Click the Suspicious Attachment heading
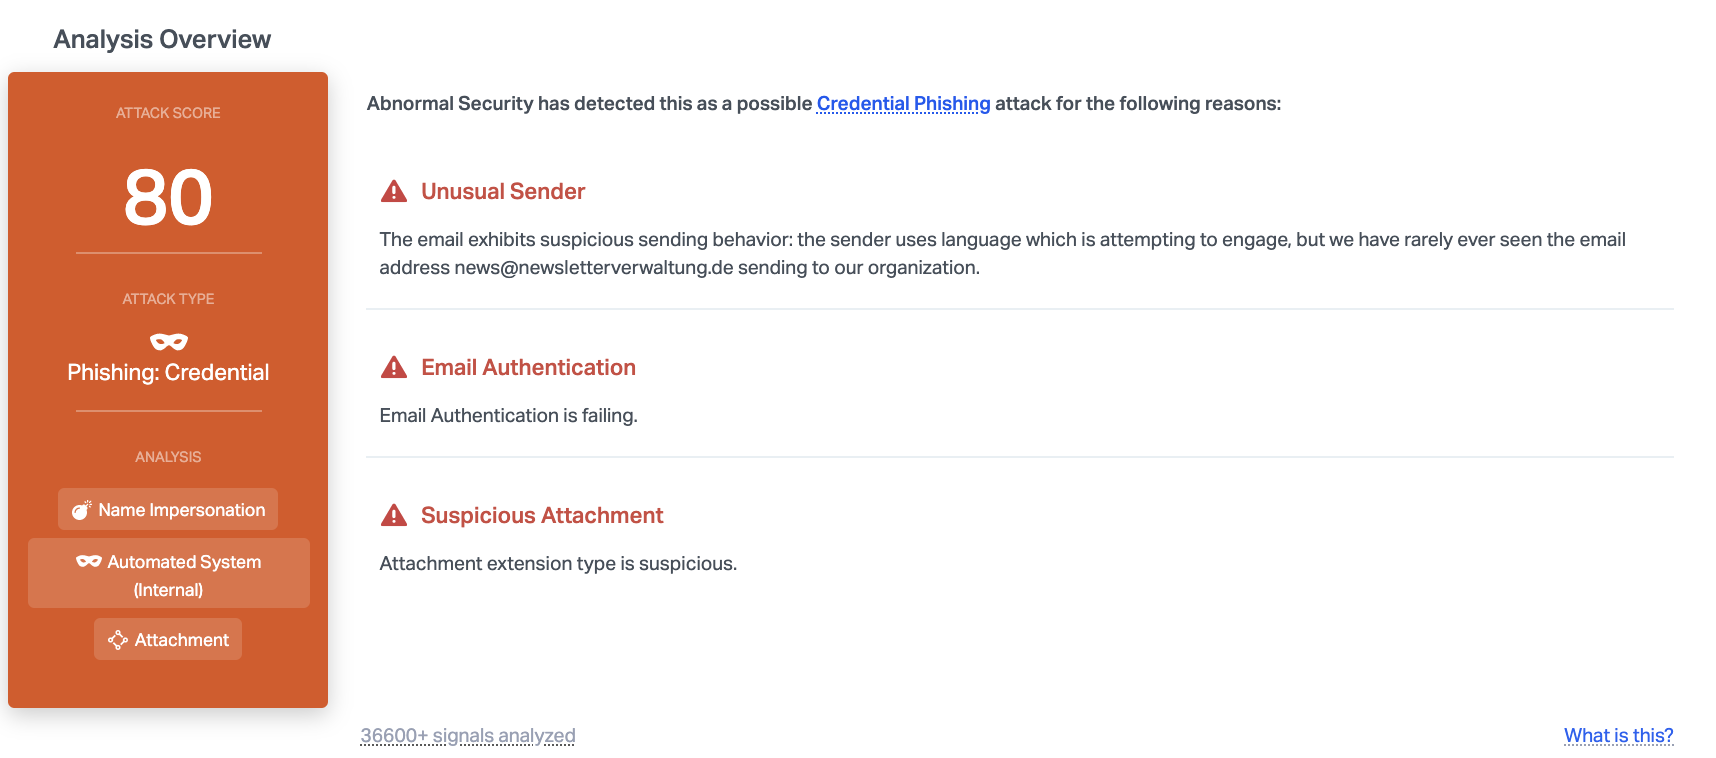This screenshot has width=1716, height=758. click(x=542, y=515)
